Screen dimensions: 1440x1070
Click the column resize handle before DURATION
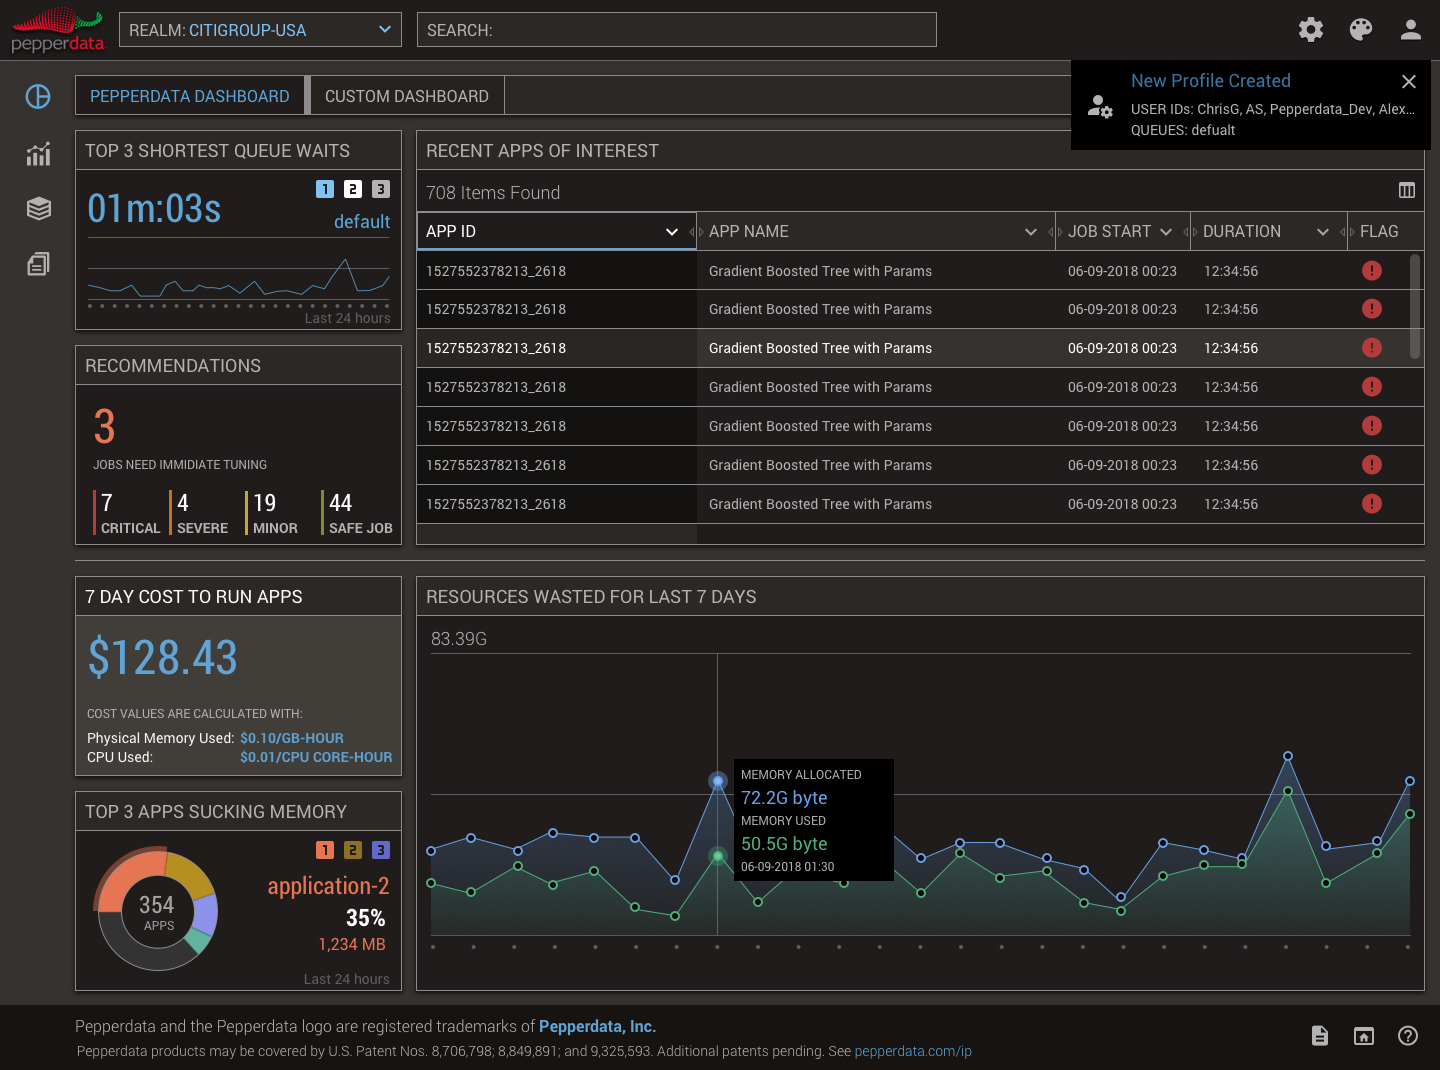(1190, 232)
